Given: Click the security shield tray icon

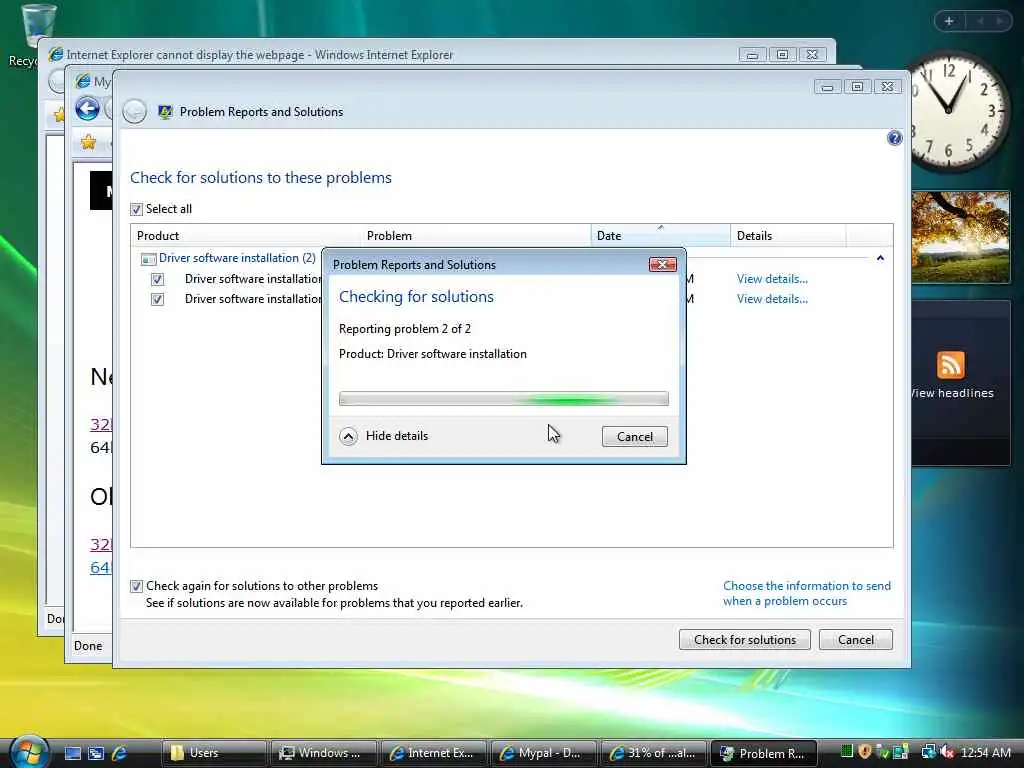Looking at the screenshot, I should 865,752.
